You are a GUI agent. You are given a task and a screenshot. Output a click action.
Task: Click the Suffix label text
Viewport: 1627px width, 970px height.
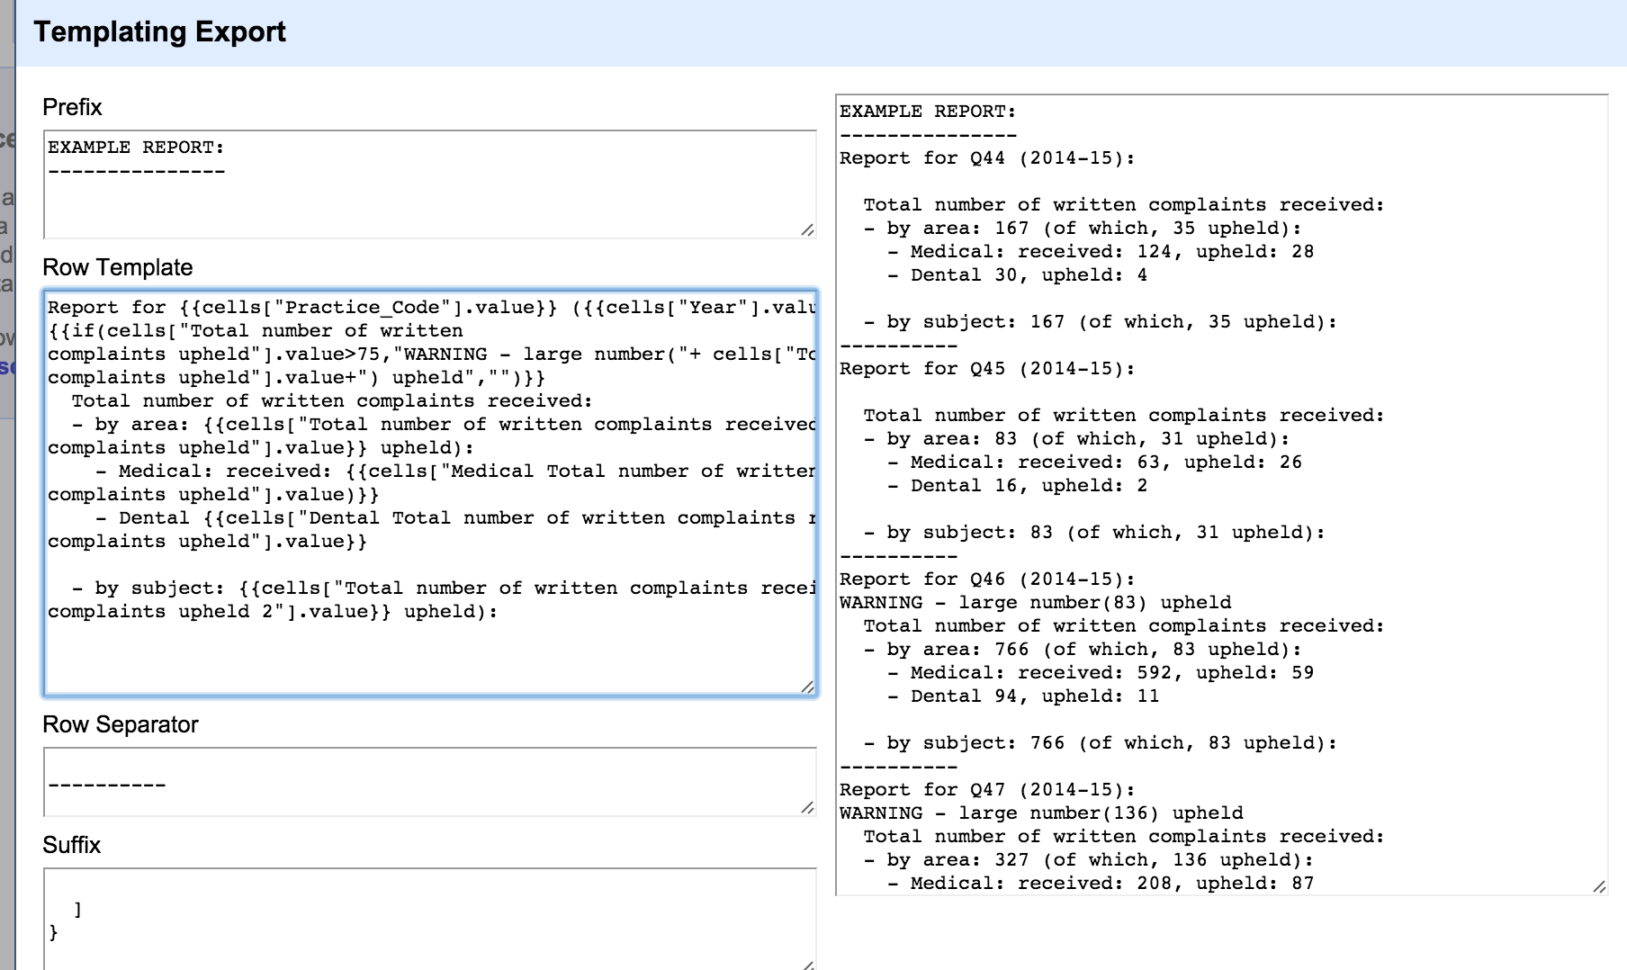71,845
